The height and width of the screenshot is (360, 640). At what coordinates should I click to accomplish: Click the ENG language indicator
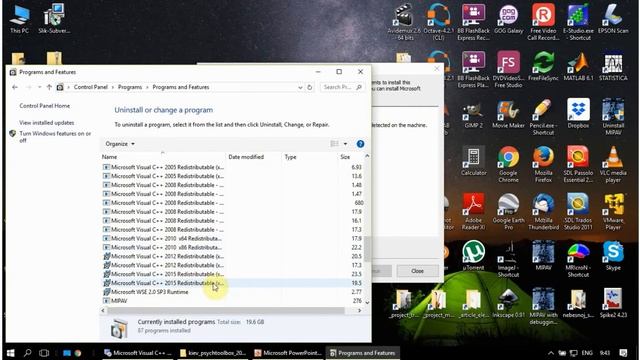click(587, 353)
